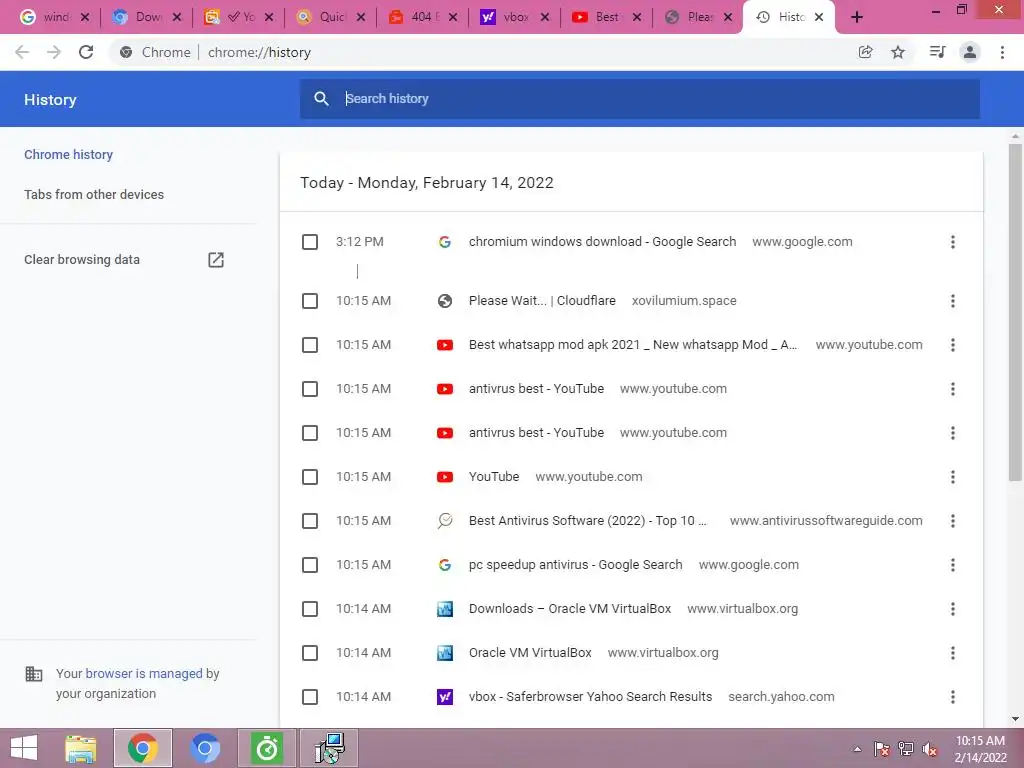This screenshot has height=768, width=1024.
Task: Click the Action Center flag tray icon
Action: (x=881, y=749)
